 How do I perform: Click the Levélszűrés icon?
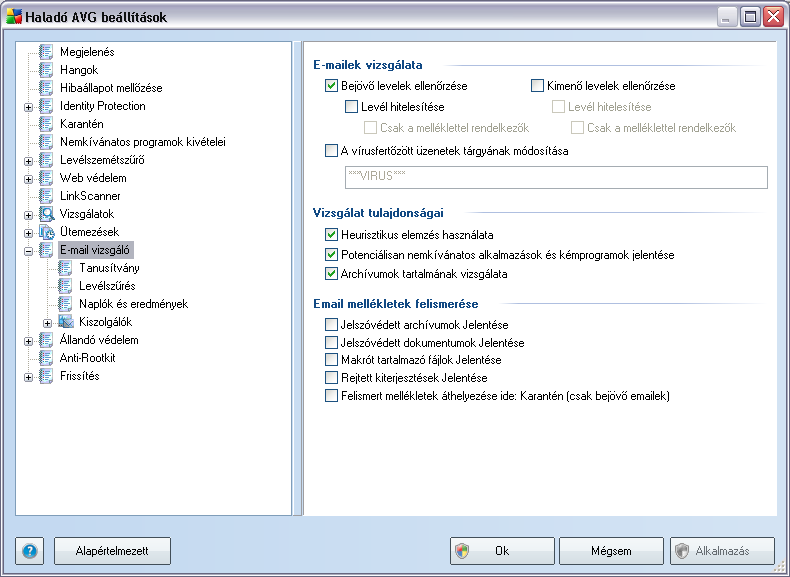(65, 286)
